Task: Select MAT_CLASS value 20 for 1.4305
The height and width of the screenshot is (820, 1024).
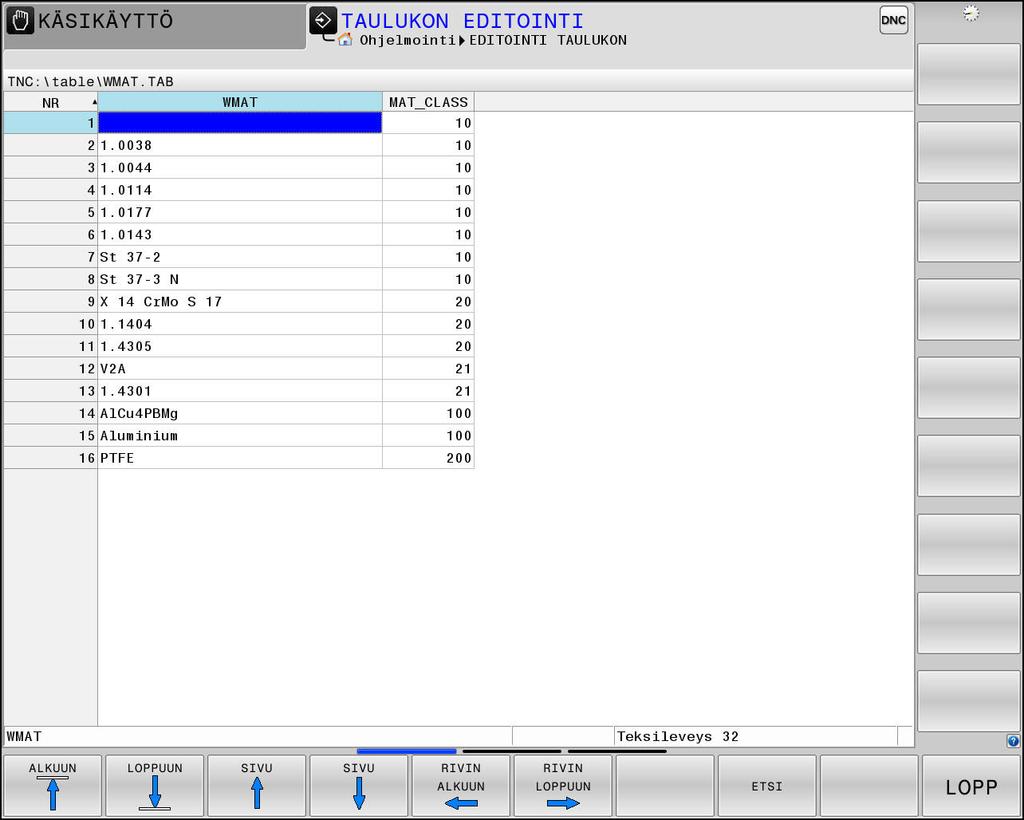Action: (428, 346)
